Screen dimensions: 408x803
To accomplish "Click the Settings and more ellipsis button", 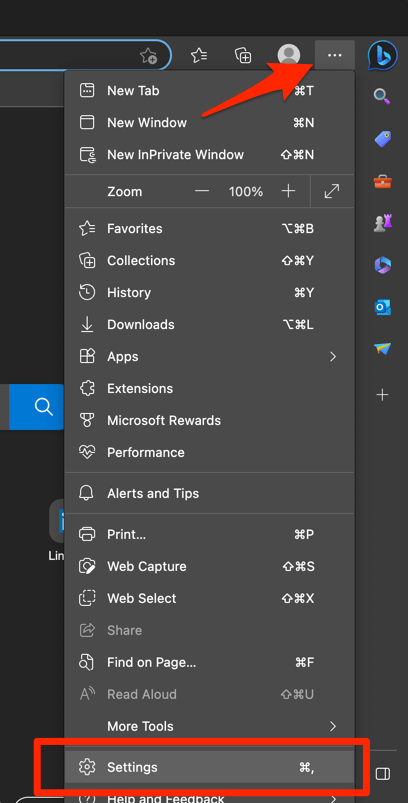I will [335, 55].
